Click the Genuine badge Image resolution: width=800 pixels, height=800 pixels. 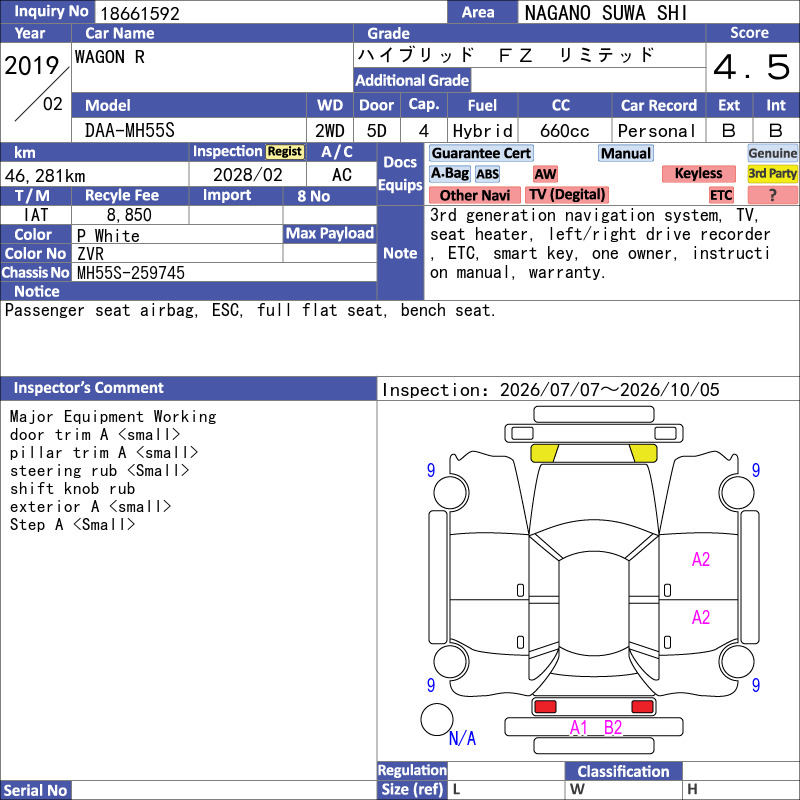tap(772, 153)
